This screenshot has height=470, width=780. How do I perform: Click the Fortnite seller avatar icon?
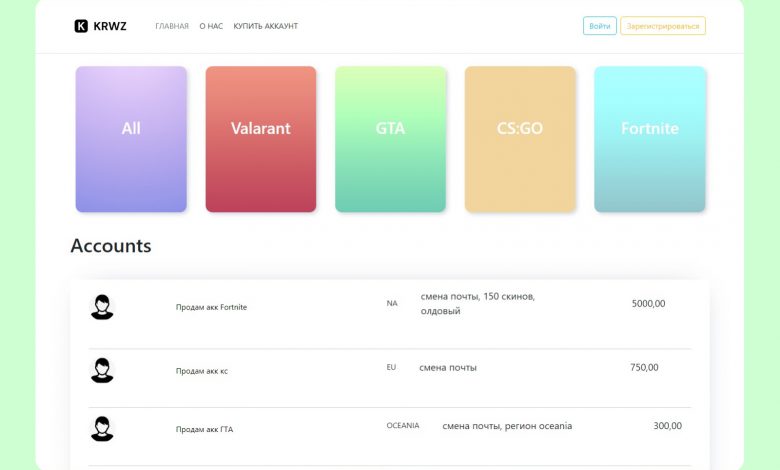102,307
